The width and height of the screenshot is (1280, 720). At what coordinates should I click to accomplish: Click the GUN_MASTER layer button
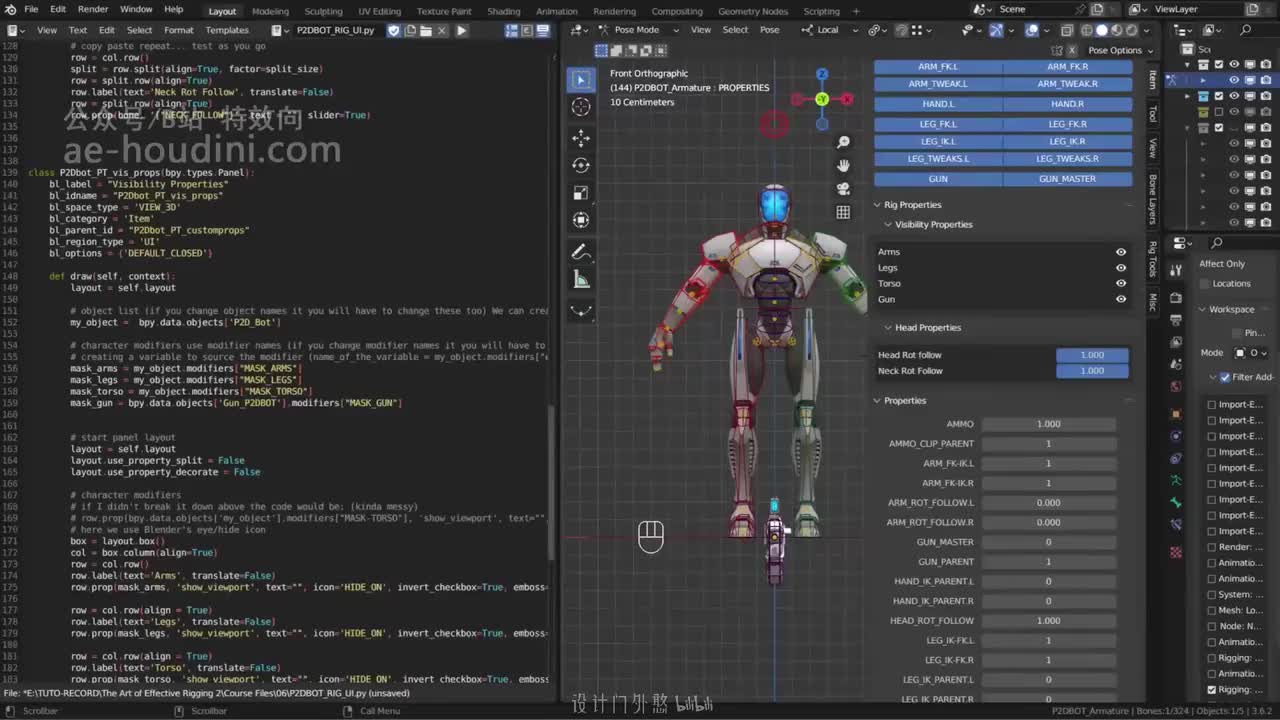tap(1067, 179)
